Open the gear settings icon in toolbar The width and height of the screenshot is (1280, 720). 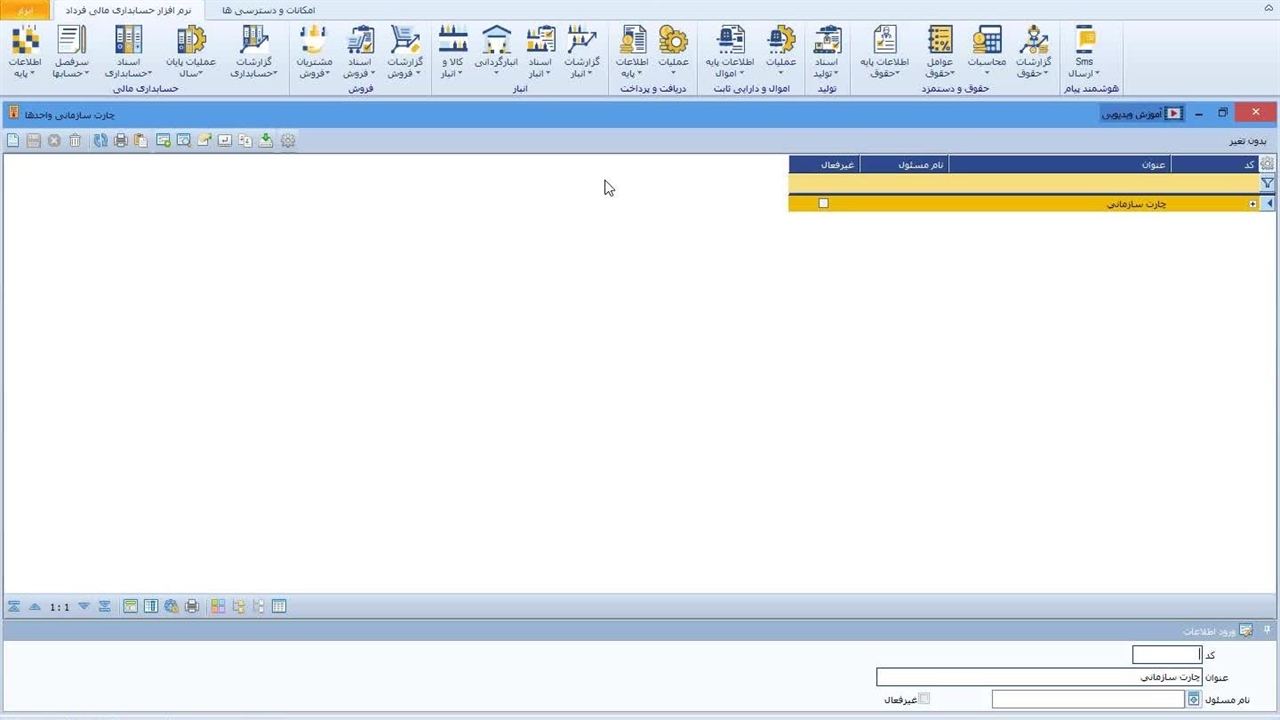coord(288,141)
